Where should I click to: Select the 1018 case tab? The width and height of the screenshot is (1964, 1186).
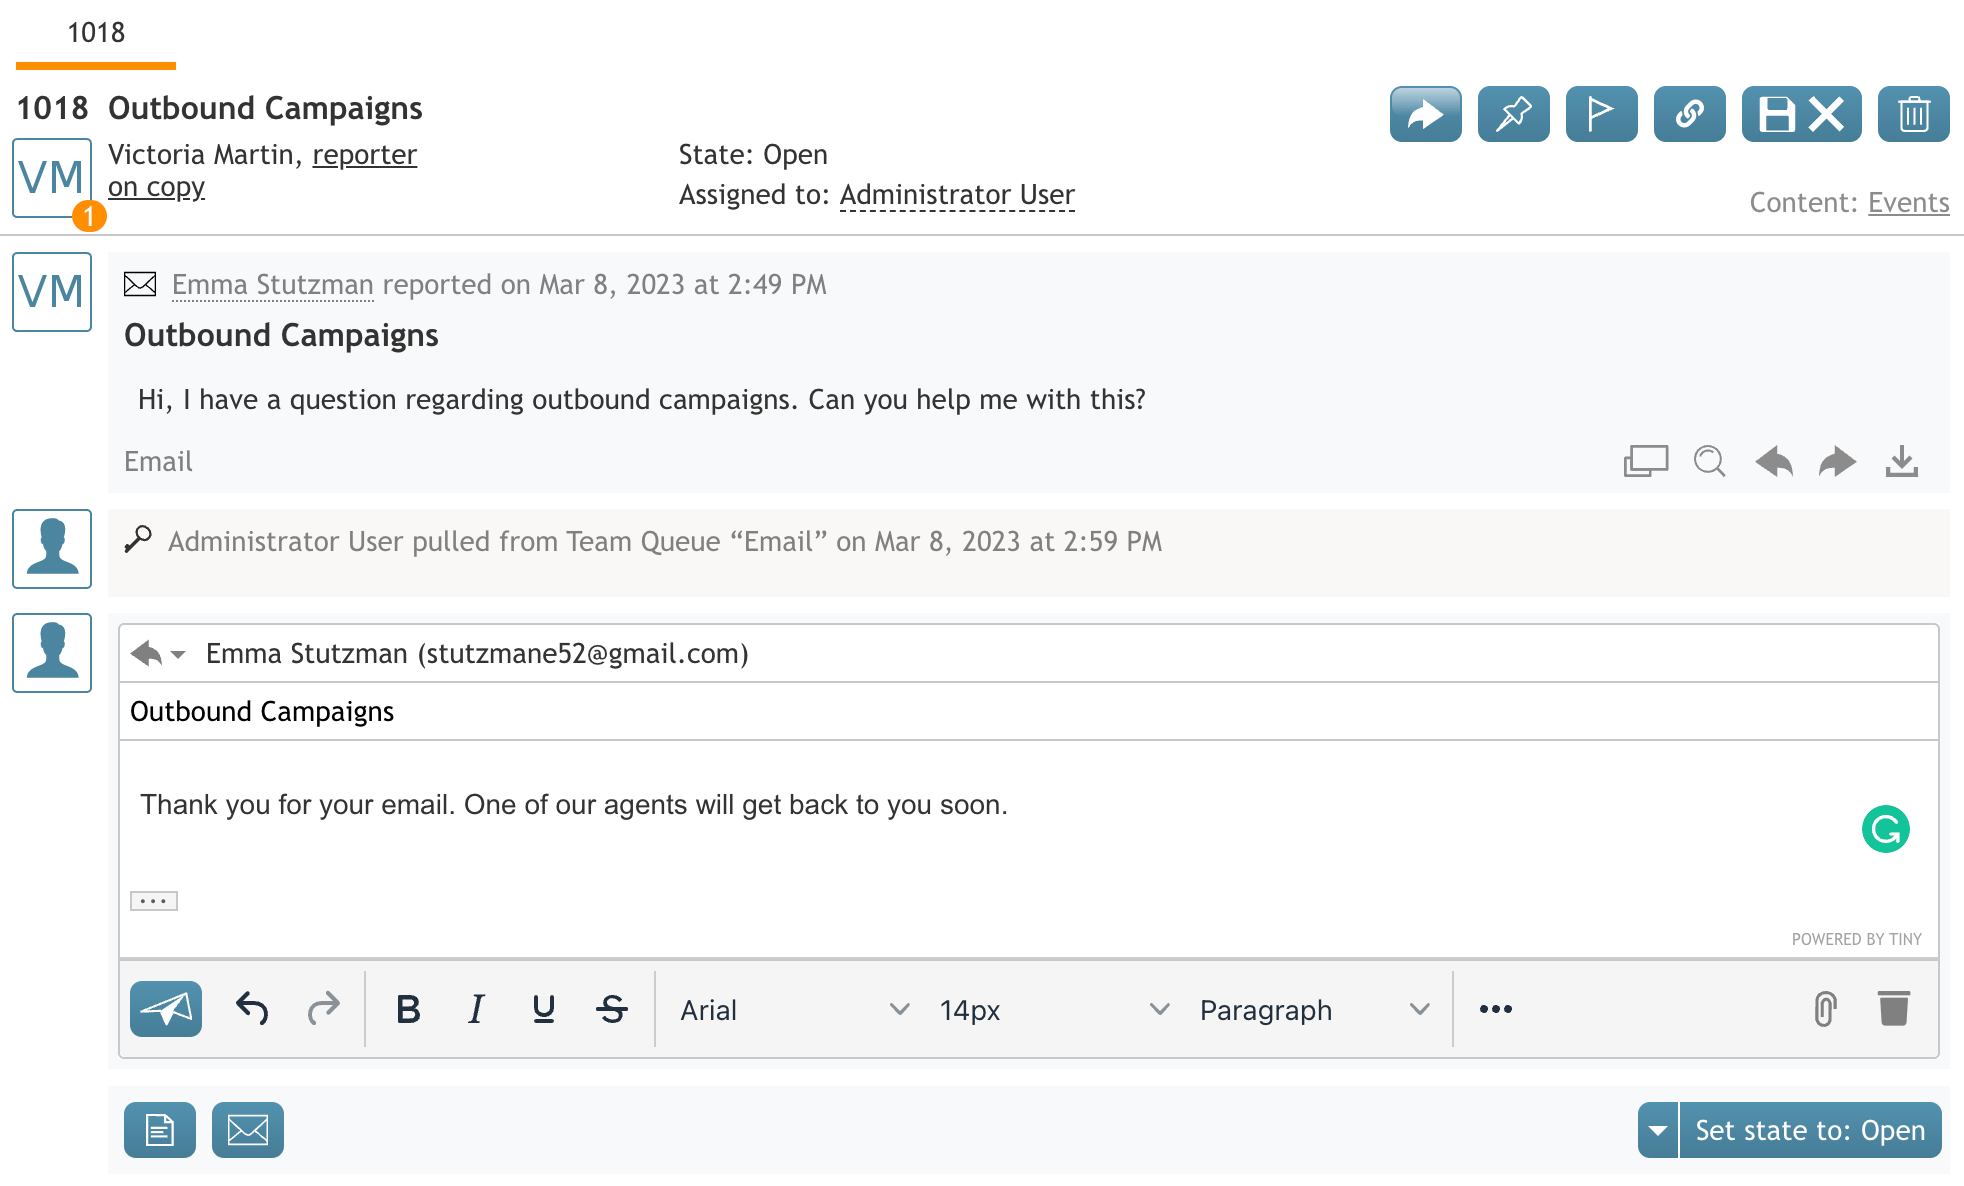(x=96, y=34)
